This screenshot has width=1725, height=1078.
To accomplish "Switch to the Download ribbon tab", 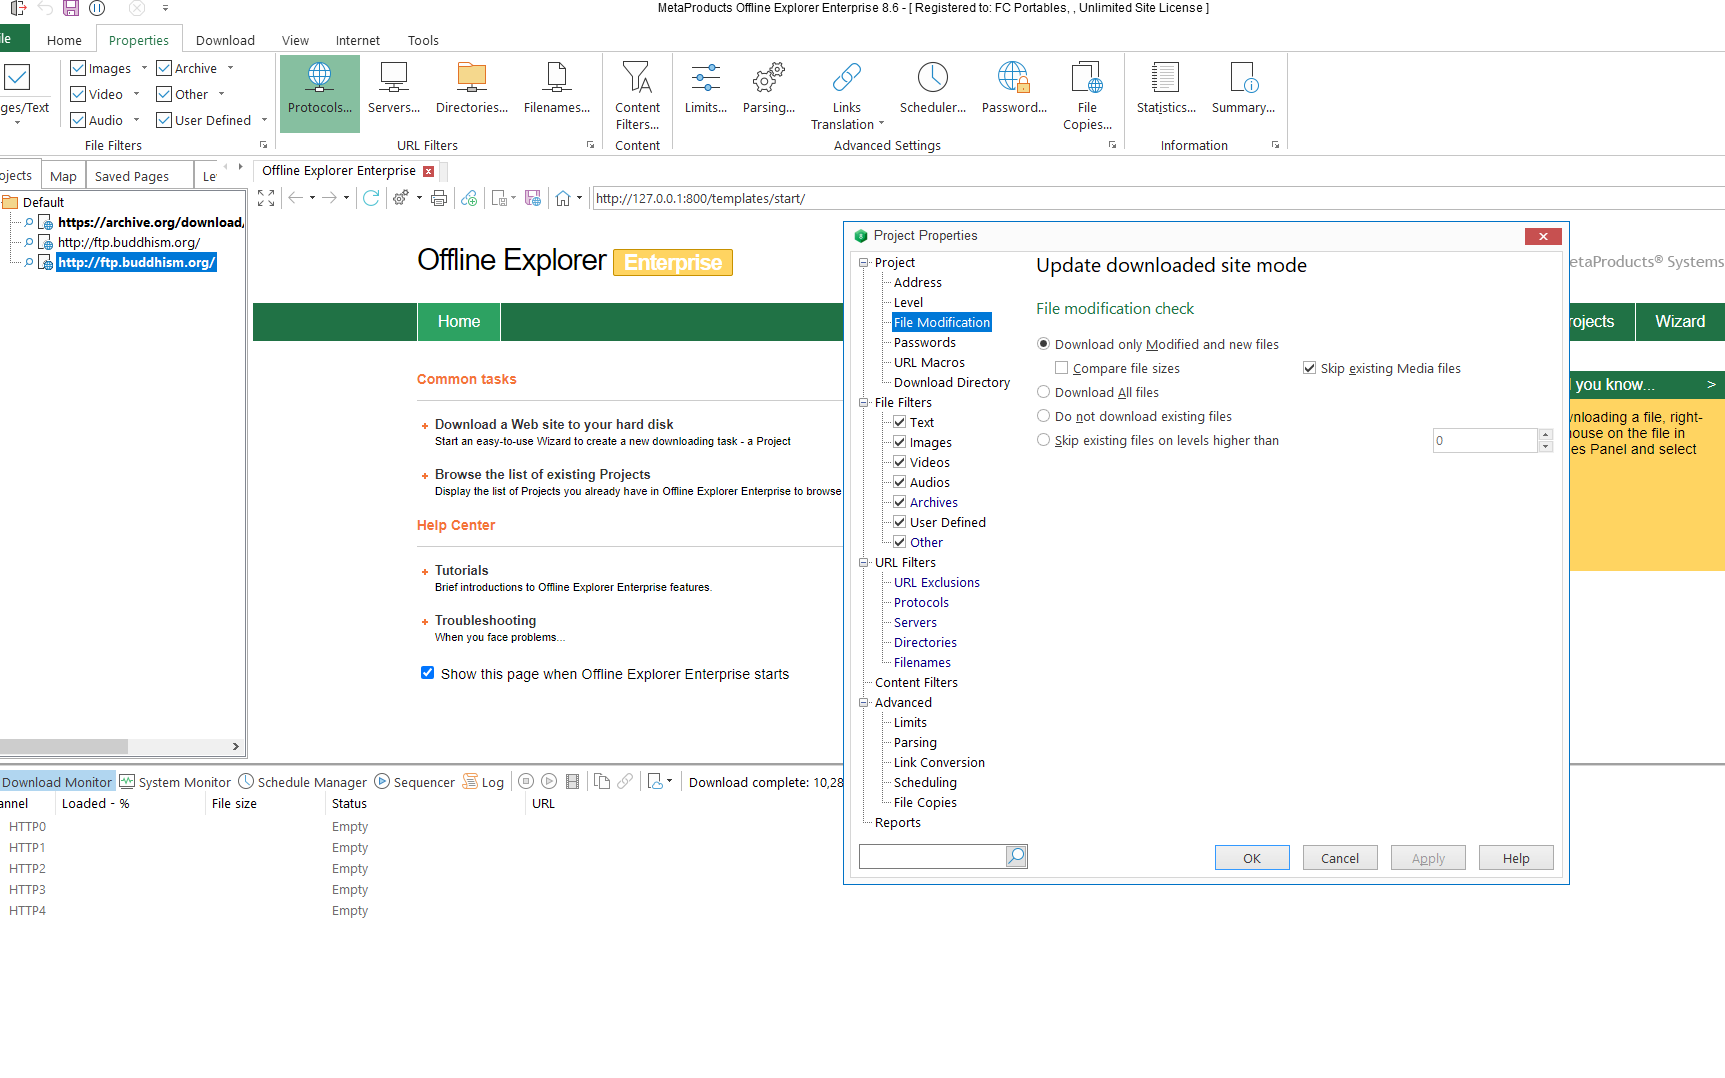I will coord(225,40).
